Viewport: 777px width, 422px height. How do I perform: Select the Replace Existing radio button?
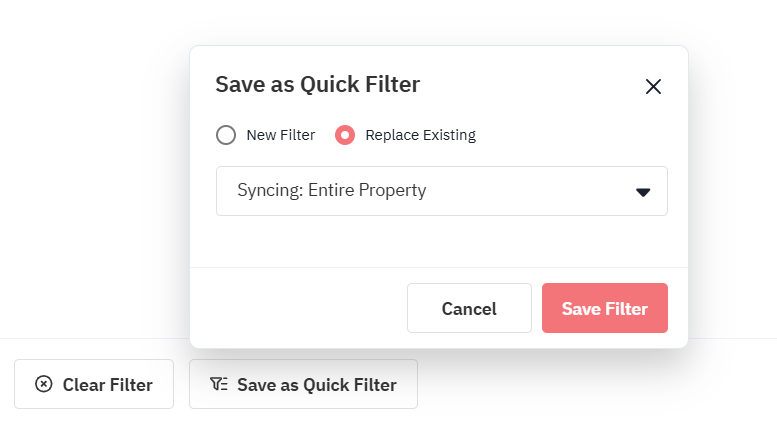pos(345,135)
